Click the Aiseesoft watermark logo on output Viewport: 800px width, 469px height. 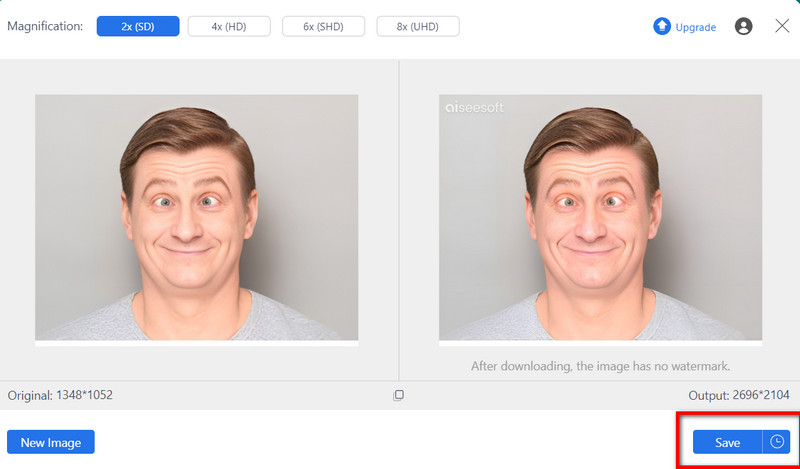[475, 105]
